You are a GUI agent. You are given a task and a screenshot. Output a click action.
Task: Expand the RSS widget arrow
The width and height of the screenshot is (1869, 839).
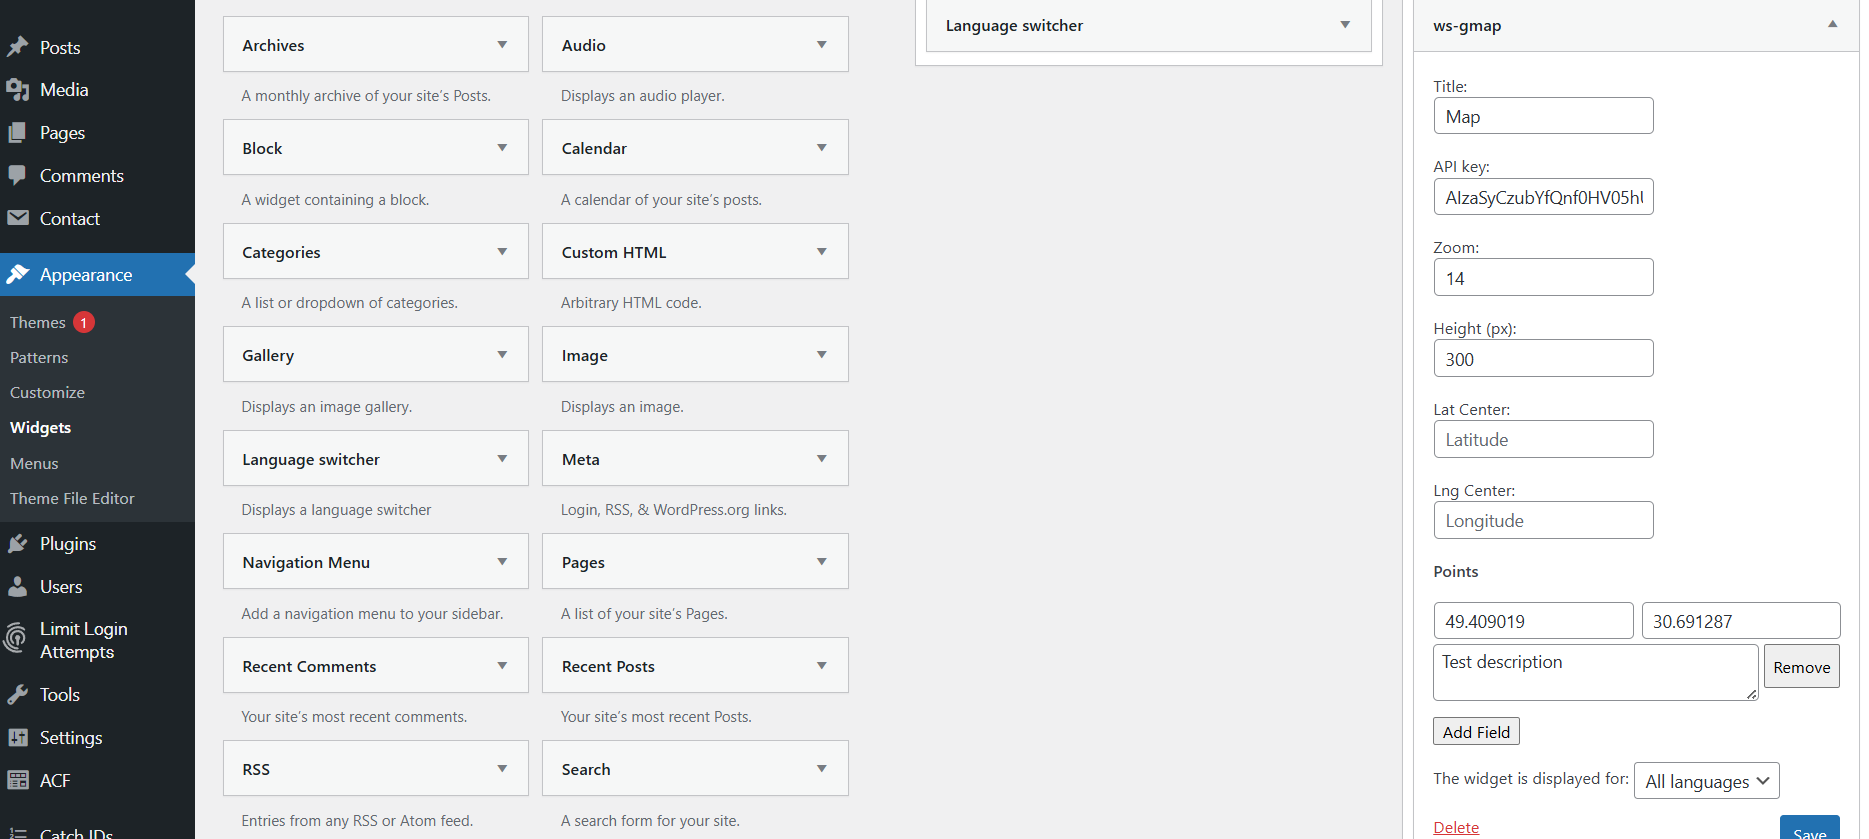pyautogui.click(x=502, y=769)
